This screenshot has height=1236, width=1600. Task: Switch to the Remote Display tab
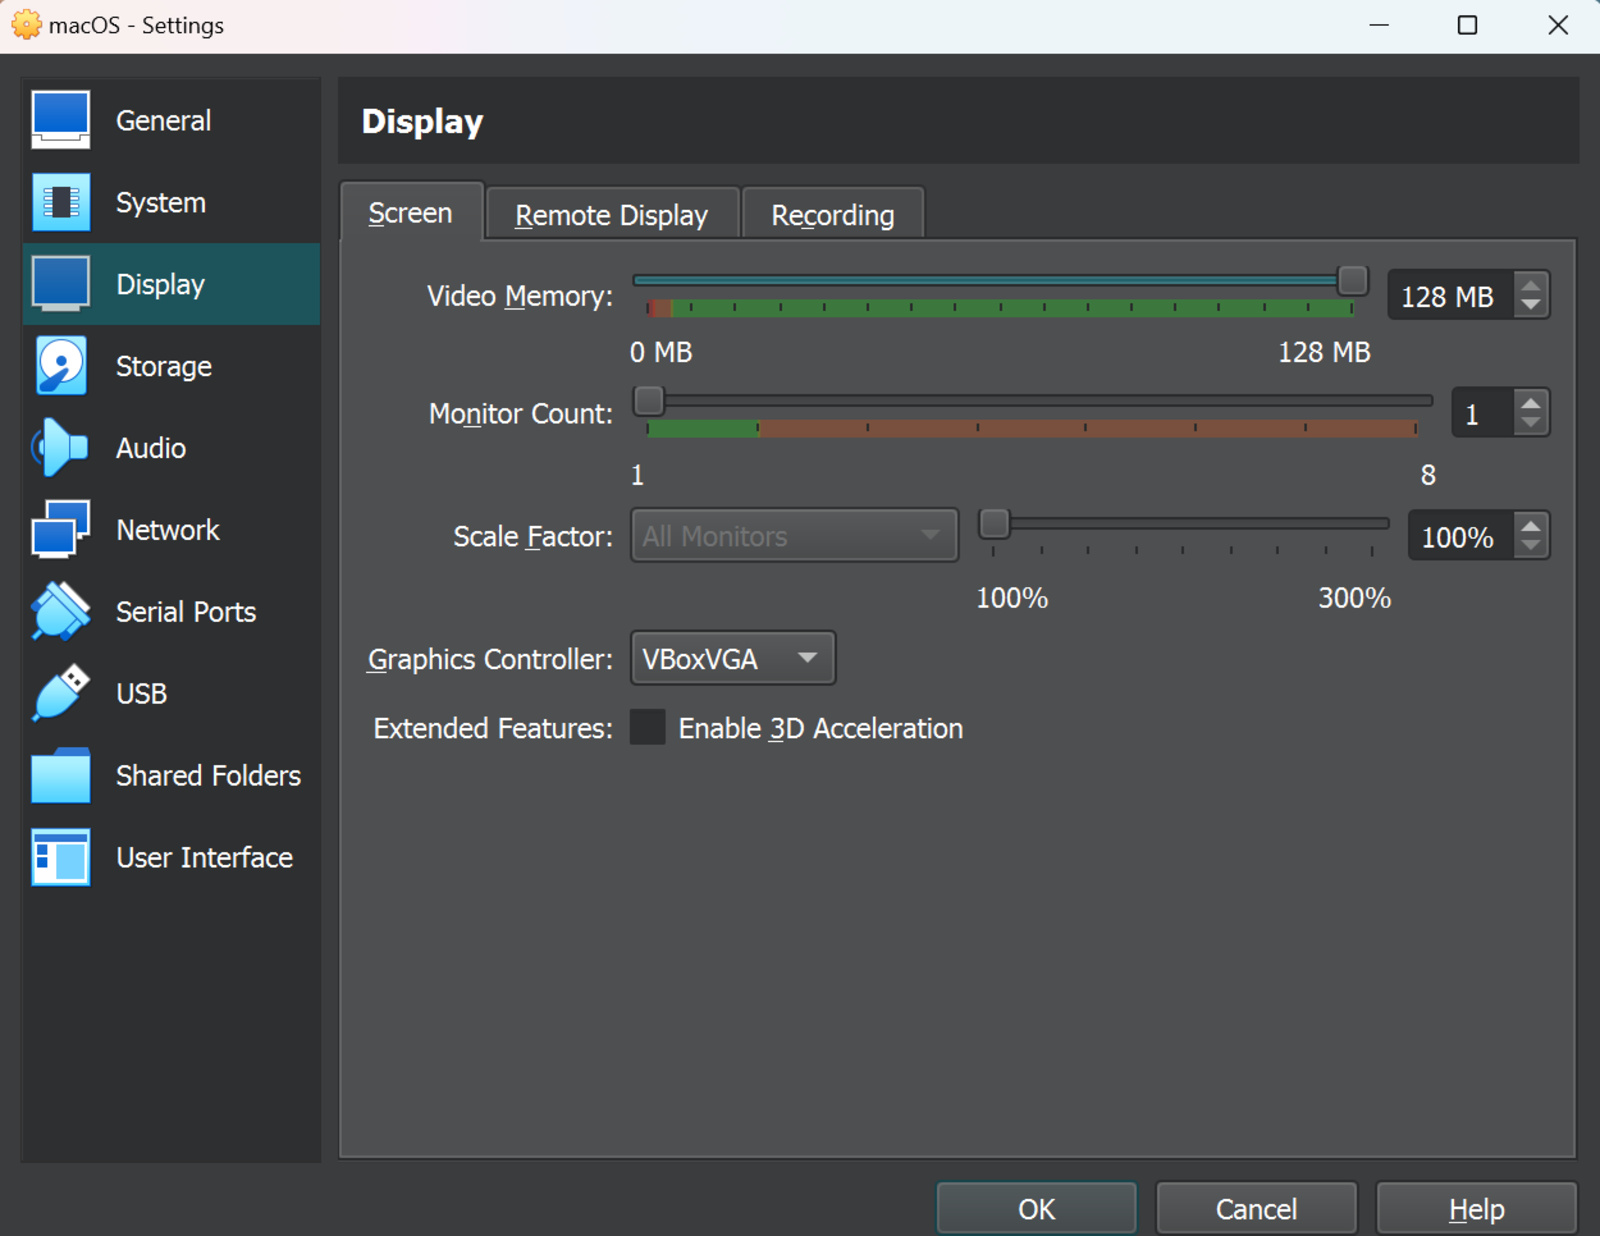[611, 213]
